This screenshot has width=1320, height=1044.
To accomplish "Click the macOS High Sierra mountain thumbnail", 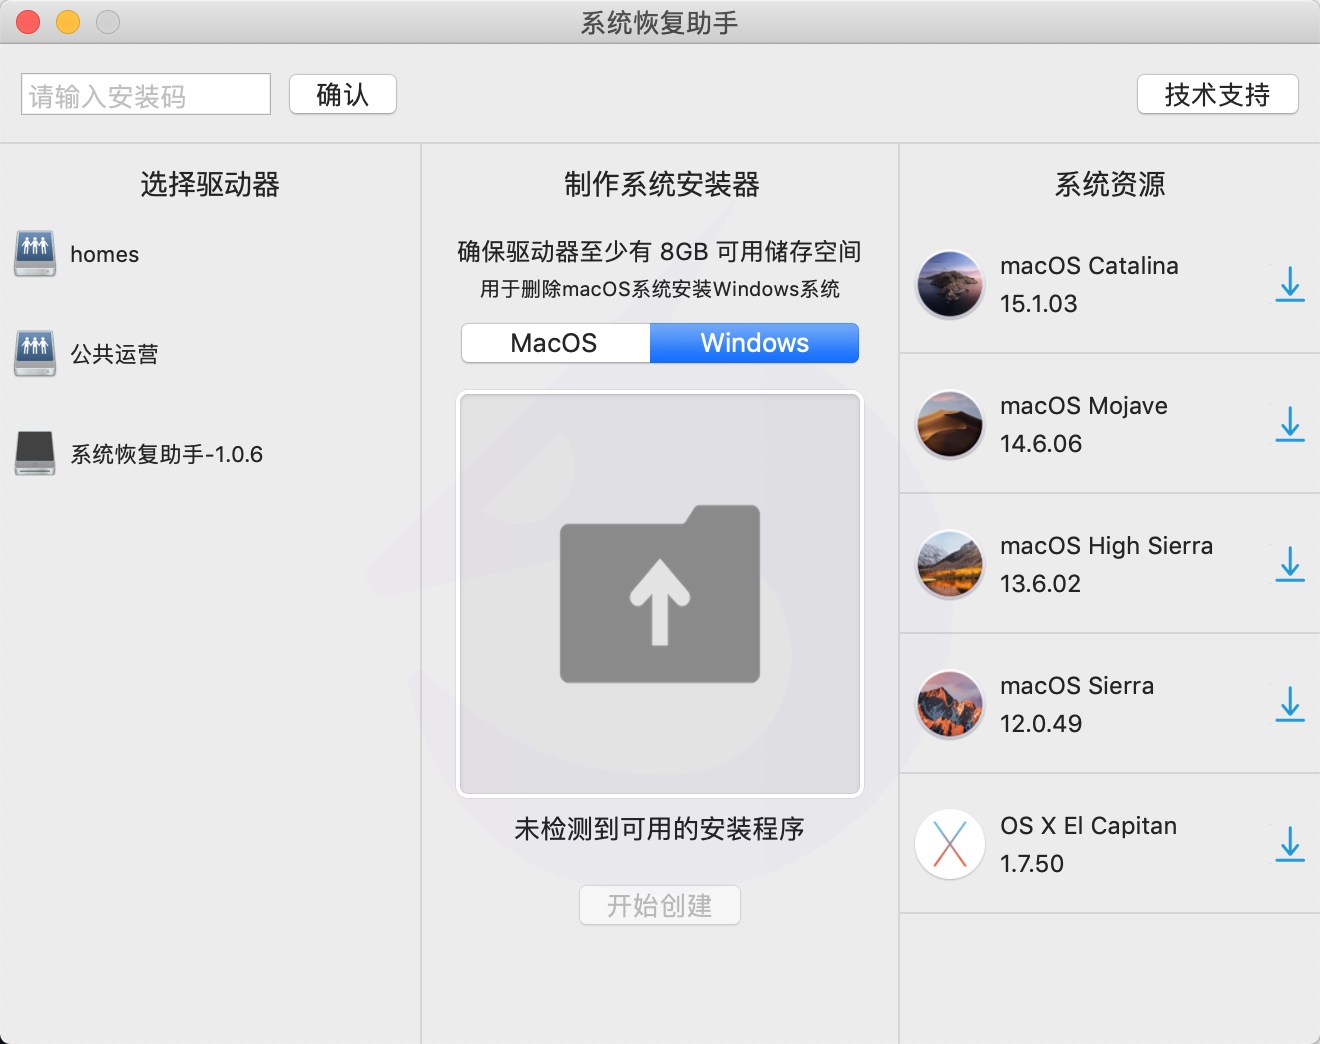I will 950,564.
